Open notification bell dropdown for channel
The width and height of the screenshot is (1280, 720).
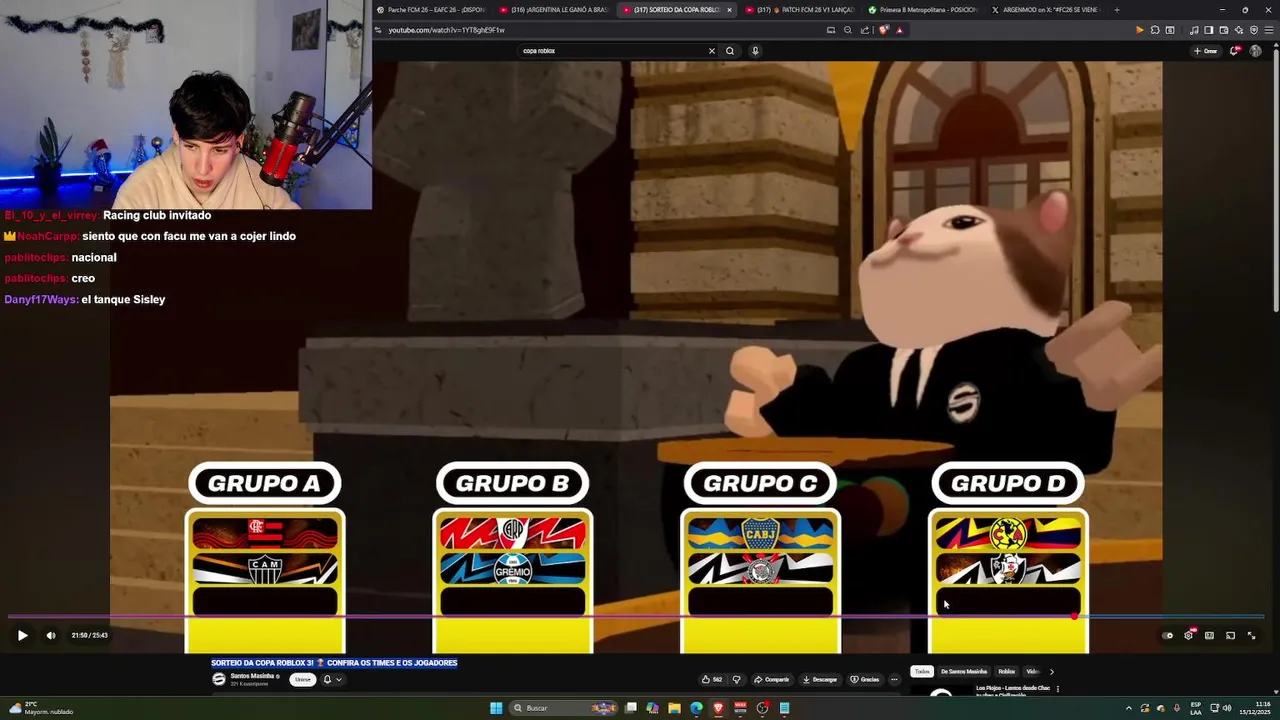pyautogui.click(x=332, y=679)
